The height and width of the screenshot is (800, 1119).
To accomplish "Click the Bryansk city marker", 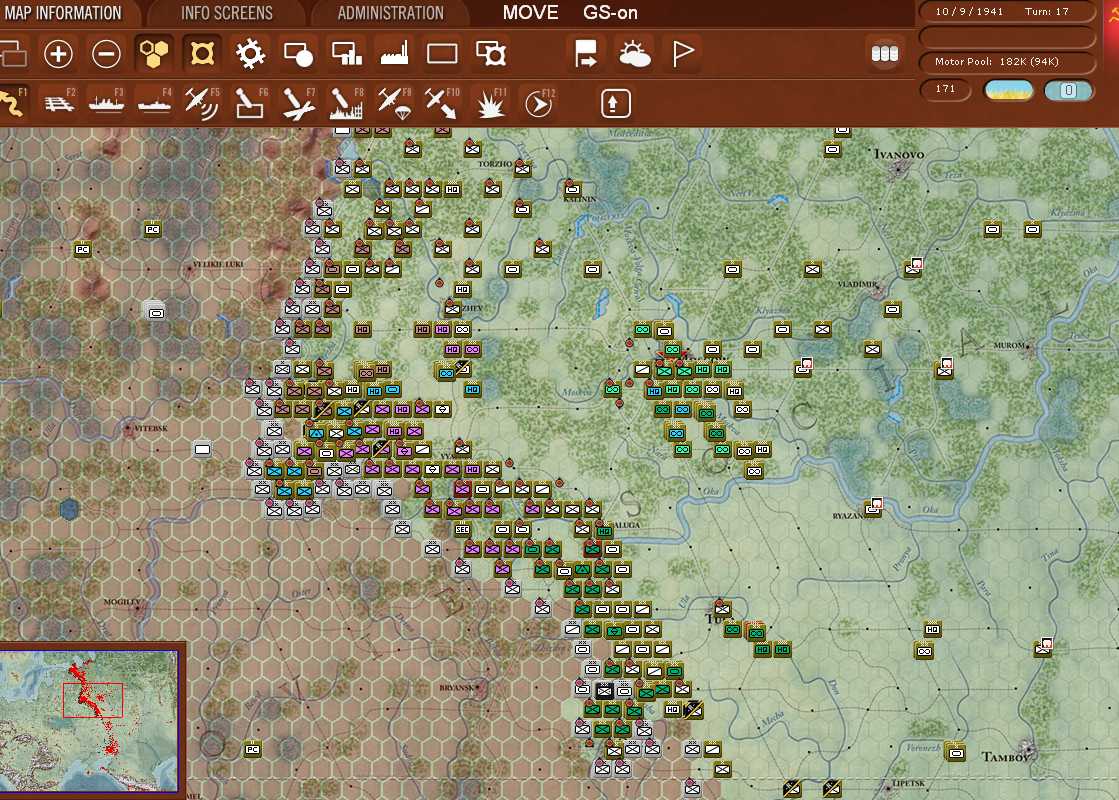I will point(480,687).
